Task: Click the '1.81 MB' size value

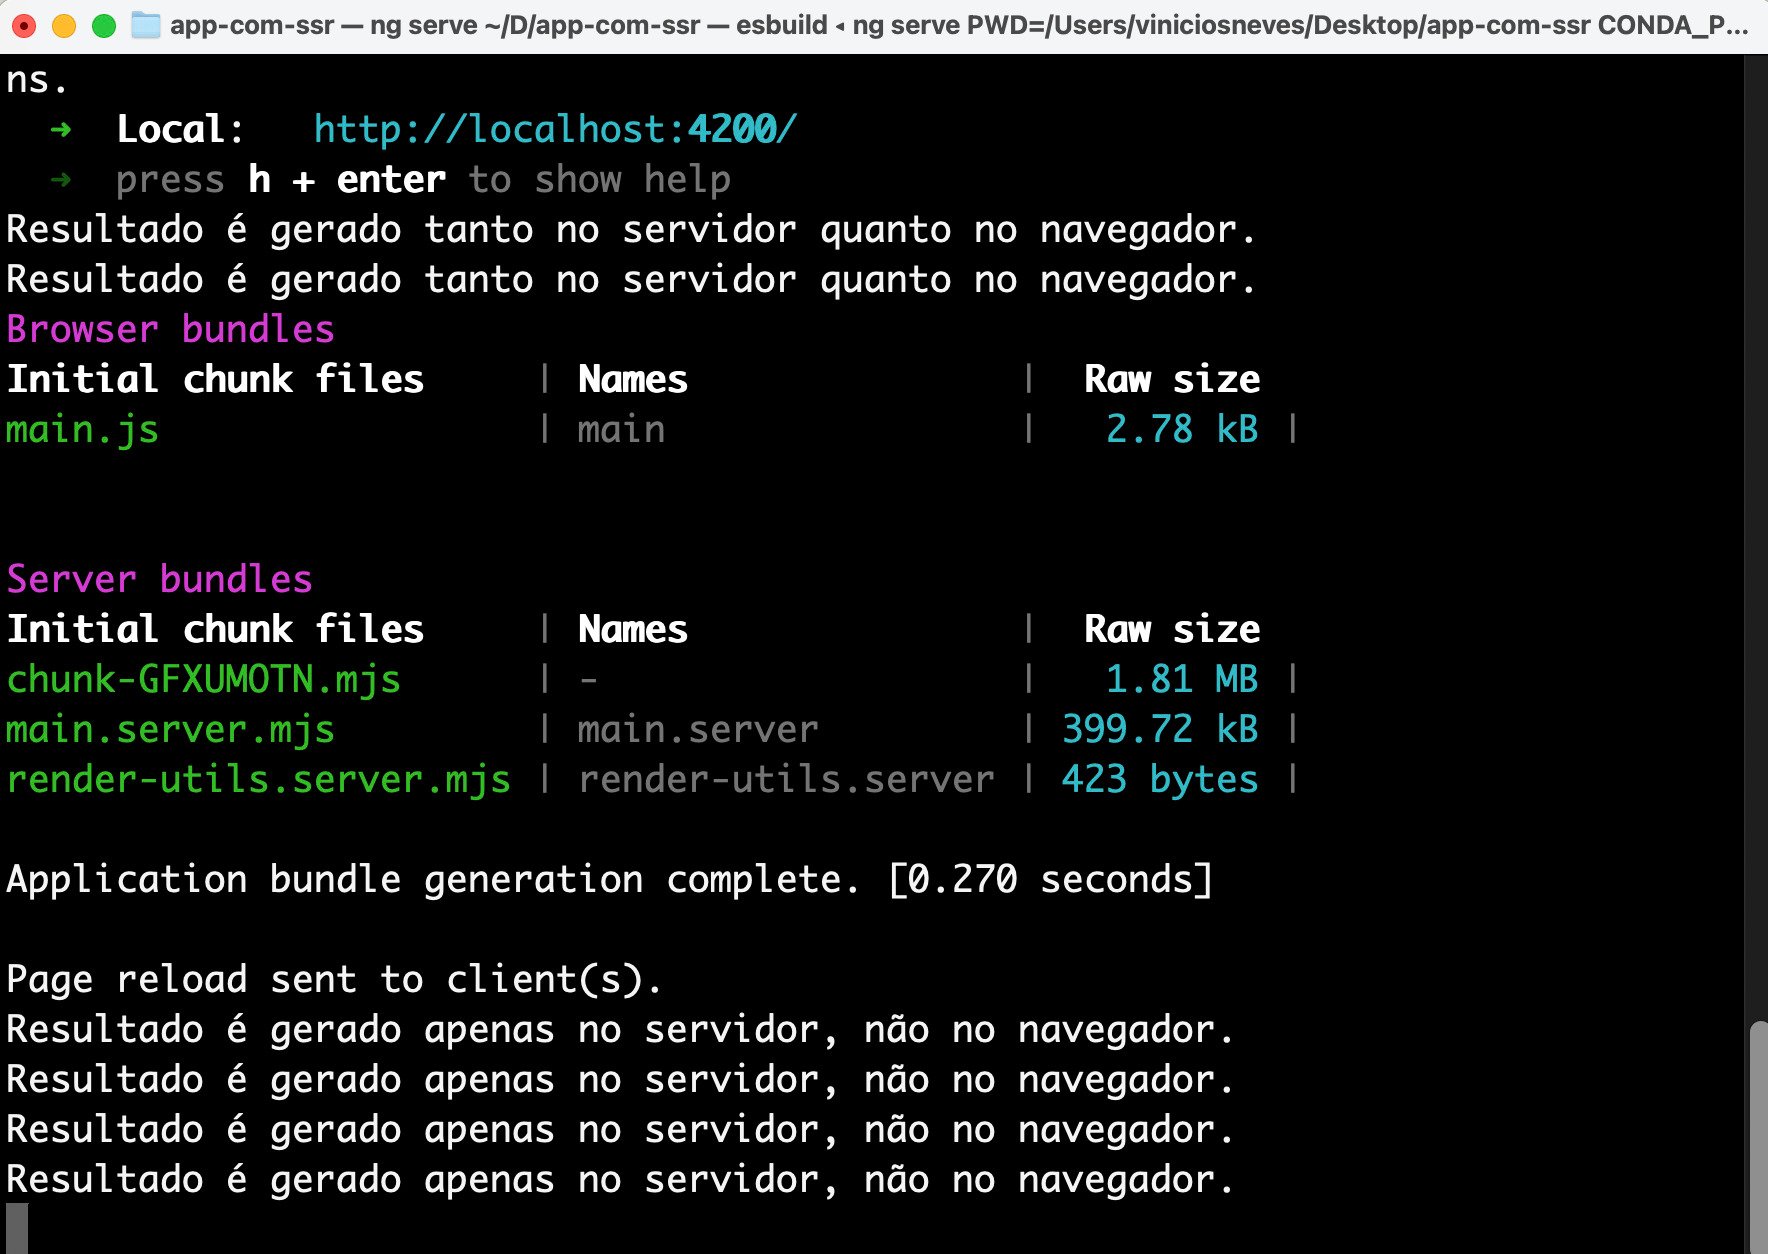Action: [x=1182, y=679]
